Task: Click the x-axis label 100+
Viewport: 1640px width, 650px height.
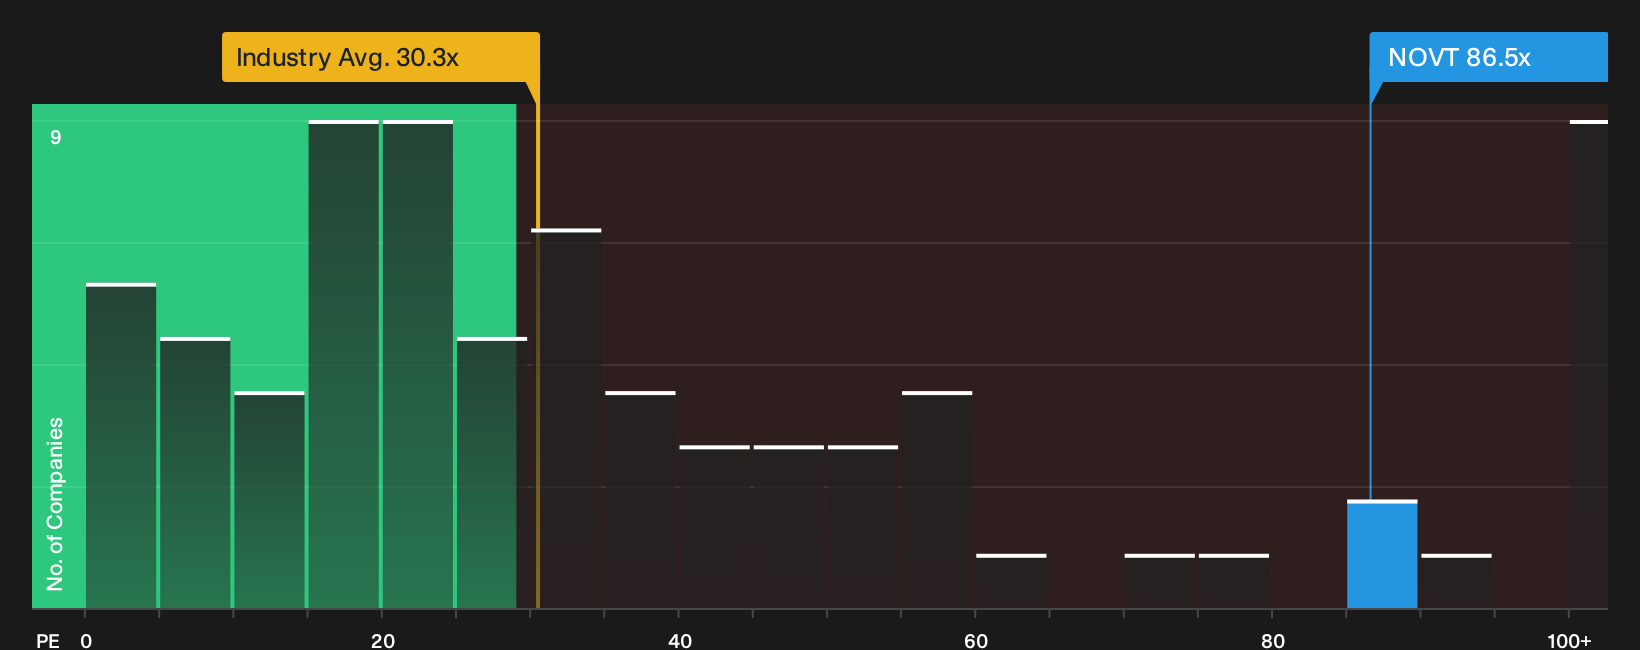Action: [x=1569, y=640]
